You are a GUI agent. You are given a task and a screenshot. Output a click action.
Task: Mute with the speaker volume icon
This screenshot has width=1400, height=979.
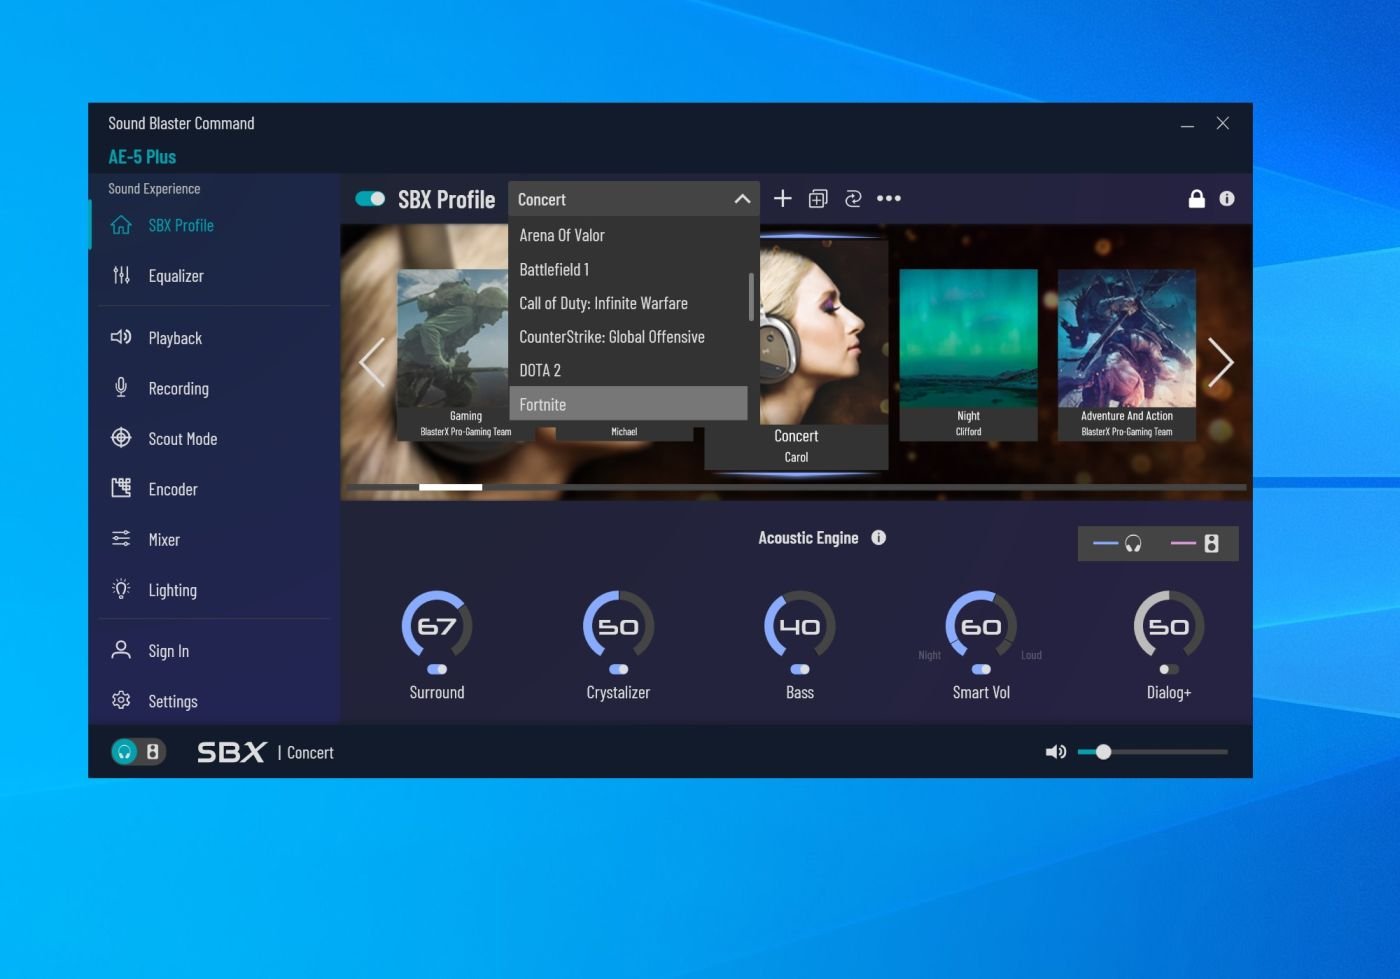click(1056, 752)
